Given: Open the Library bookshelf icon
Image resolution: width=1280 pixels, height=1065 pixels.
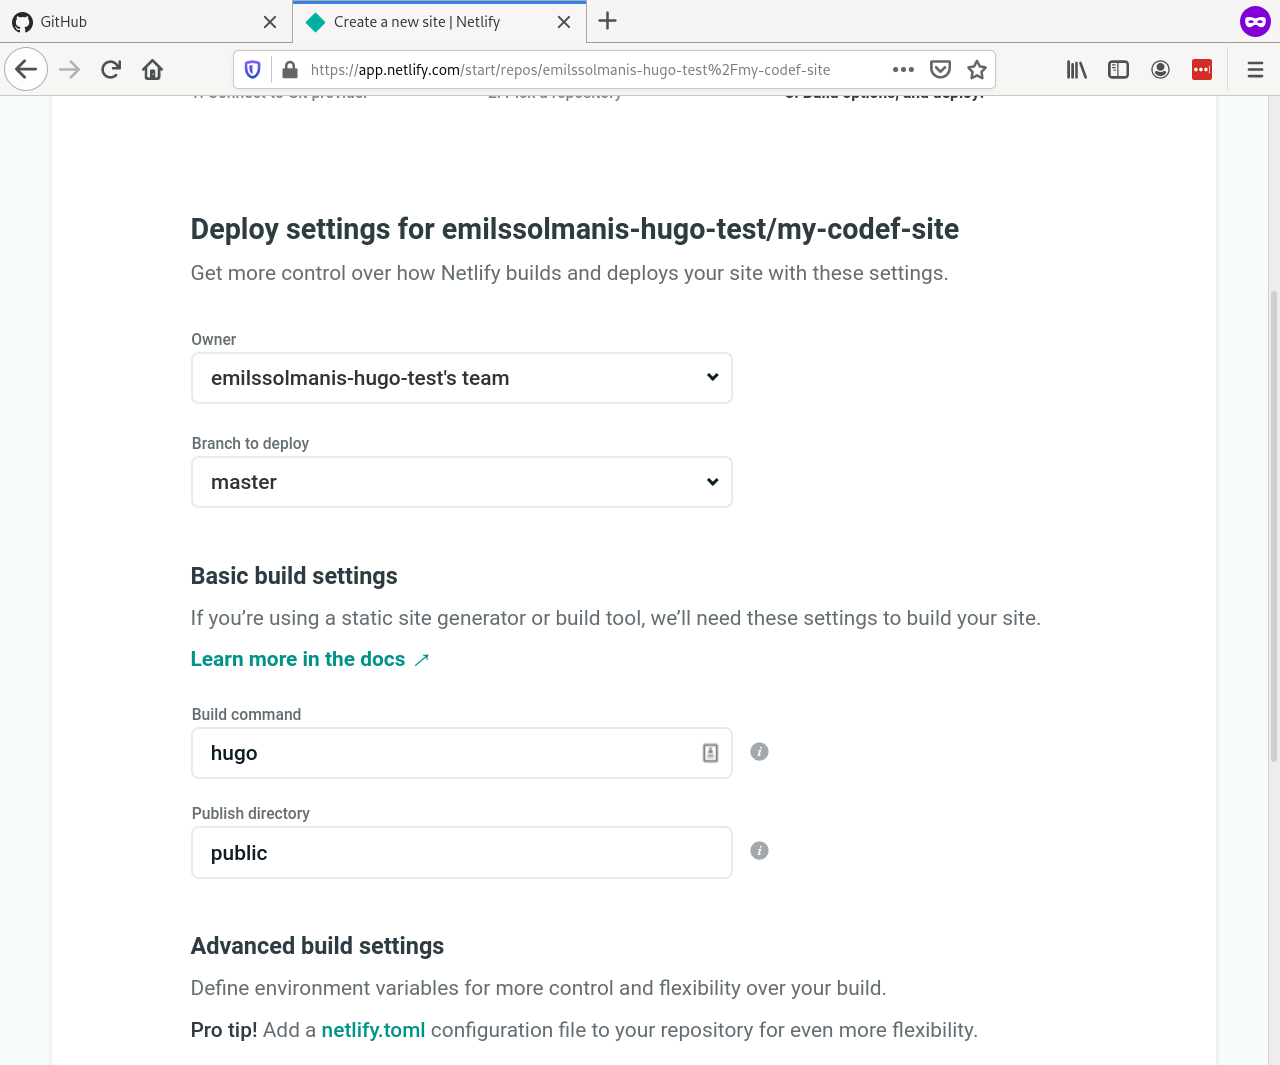Looking at the screenshot, I should click(x=1076, y=69).
